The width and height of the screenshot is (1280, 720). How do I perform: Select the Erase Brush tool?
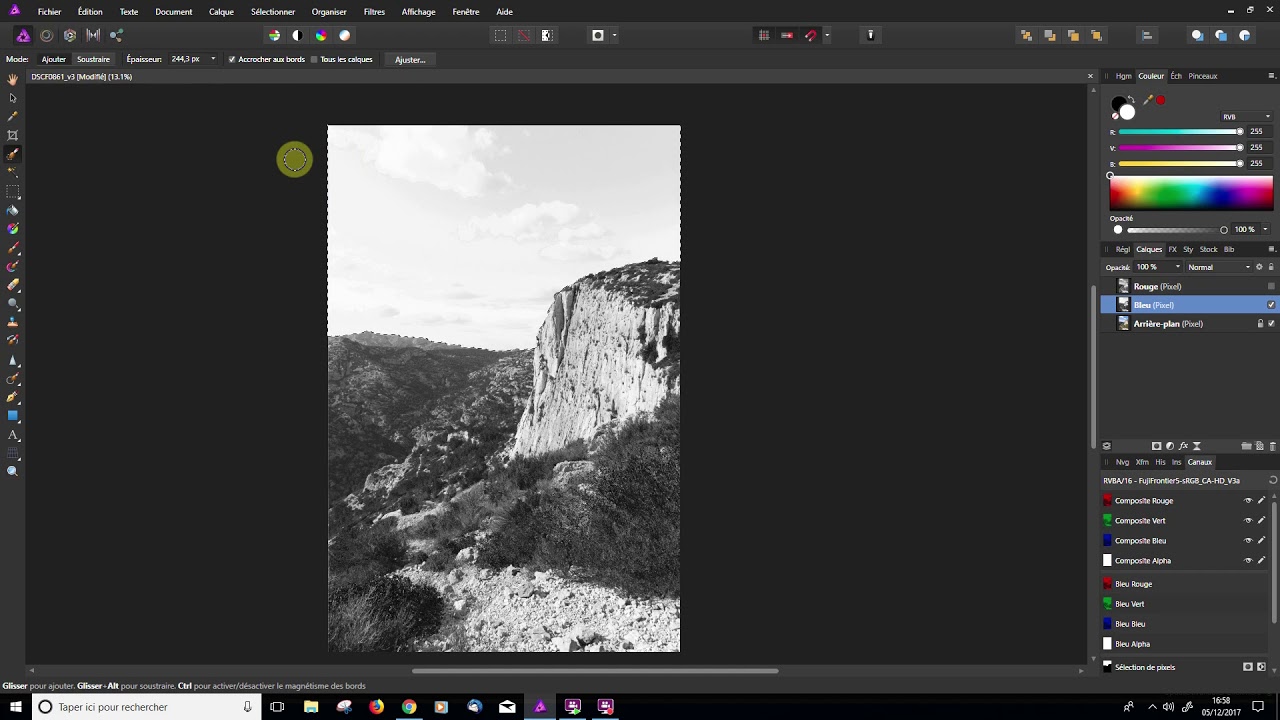pyautogui.click(x=13, y=285)
